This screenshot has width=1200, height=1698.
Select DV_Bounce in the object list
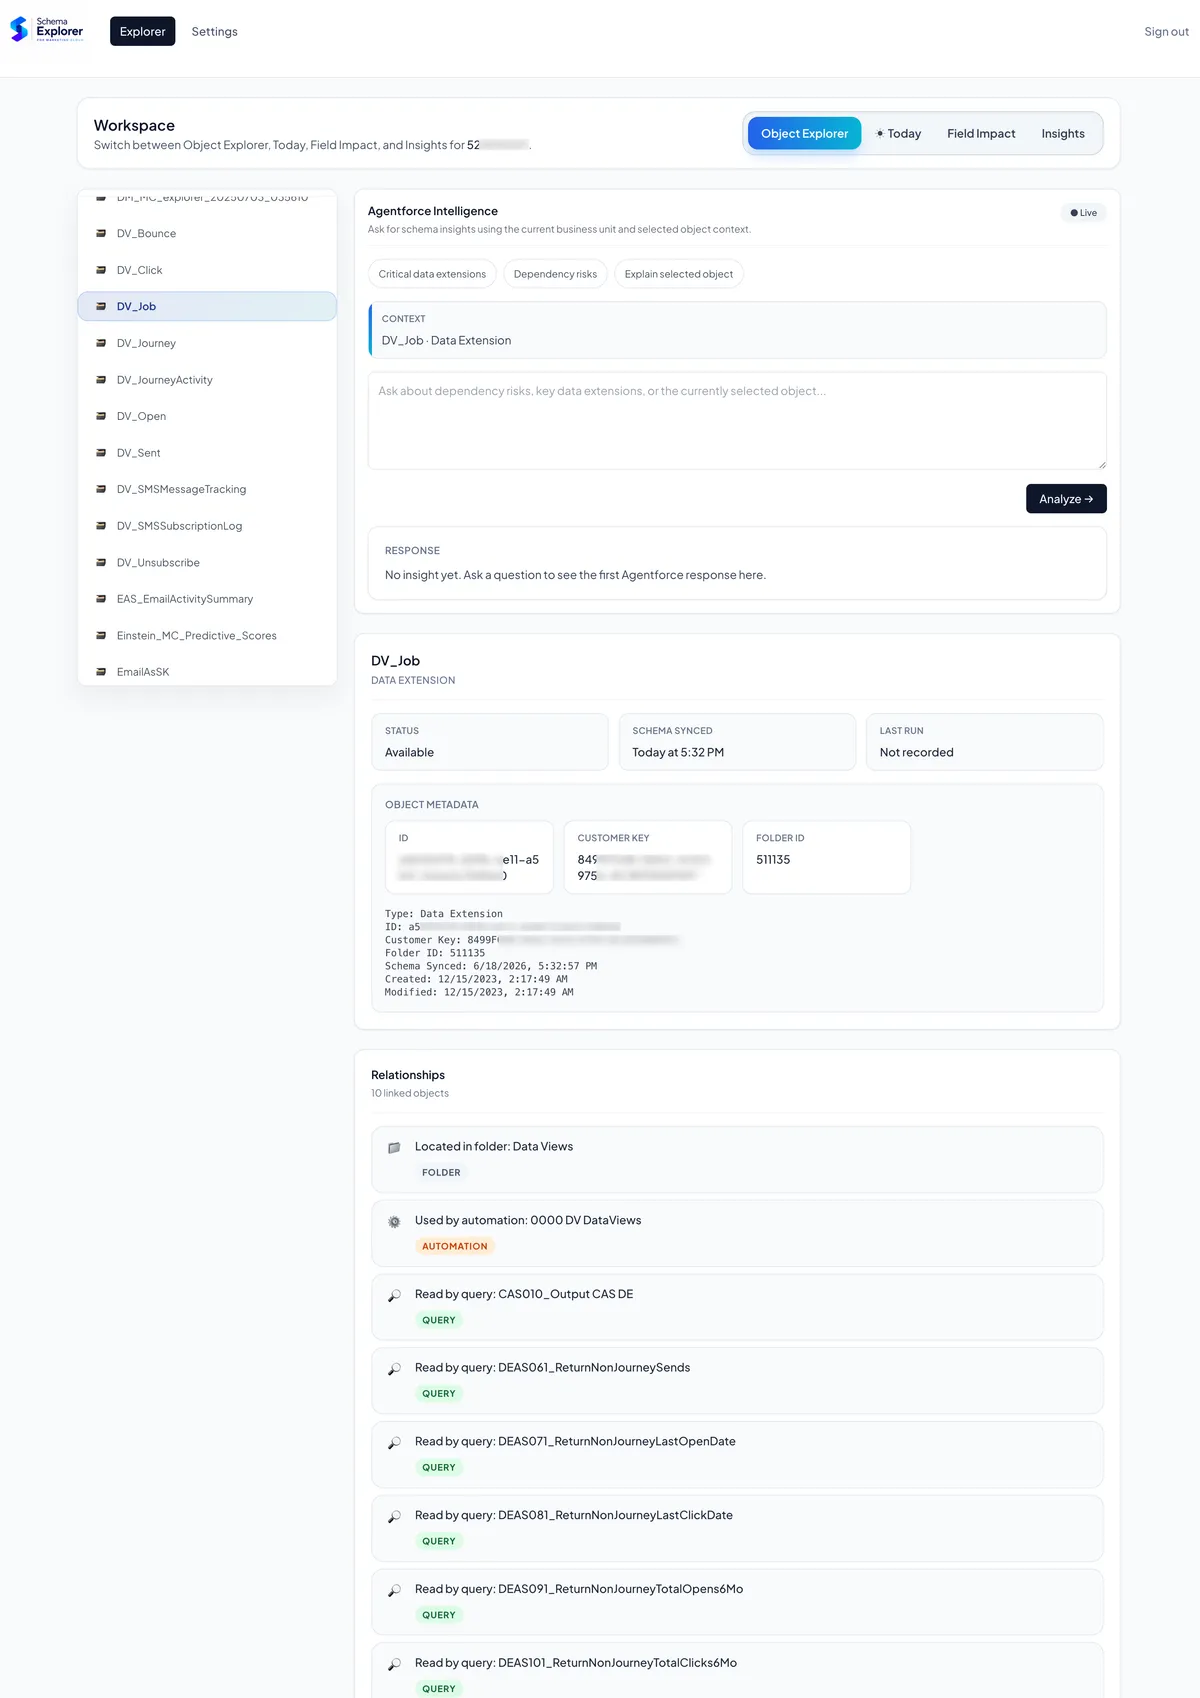[207, 233]
